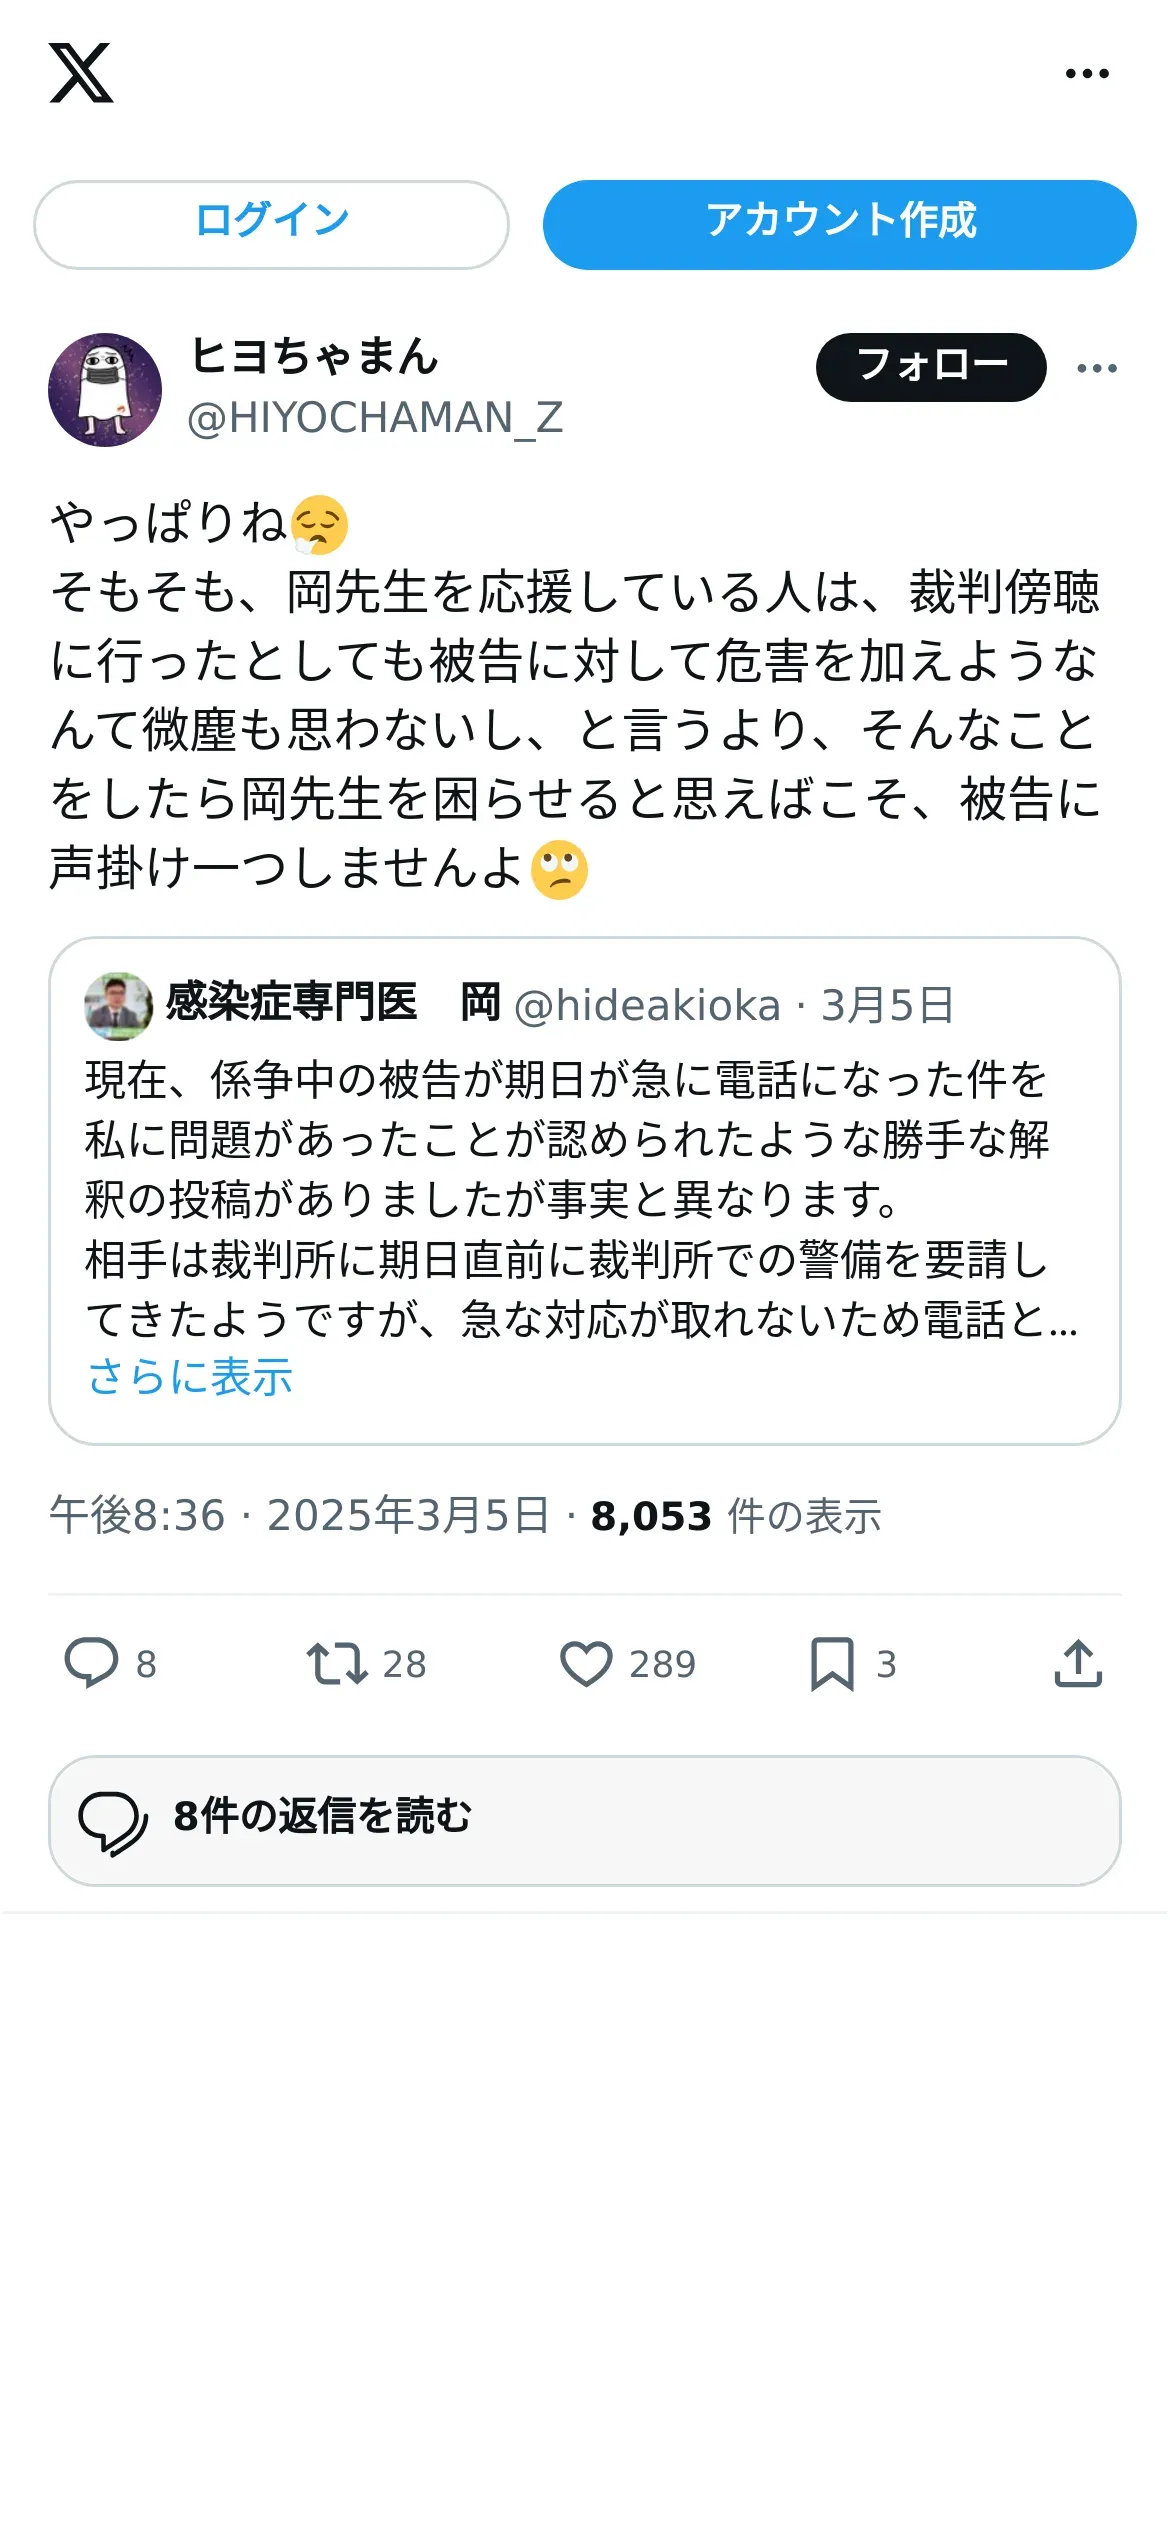Click the quoted author's avatar thumbnail
1170x2532 pixels.
[x=118, y=1005]
